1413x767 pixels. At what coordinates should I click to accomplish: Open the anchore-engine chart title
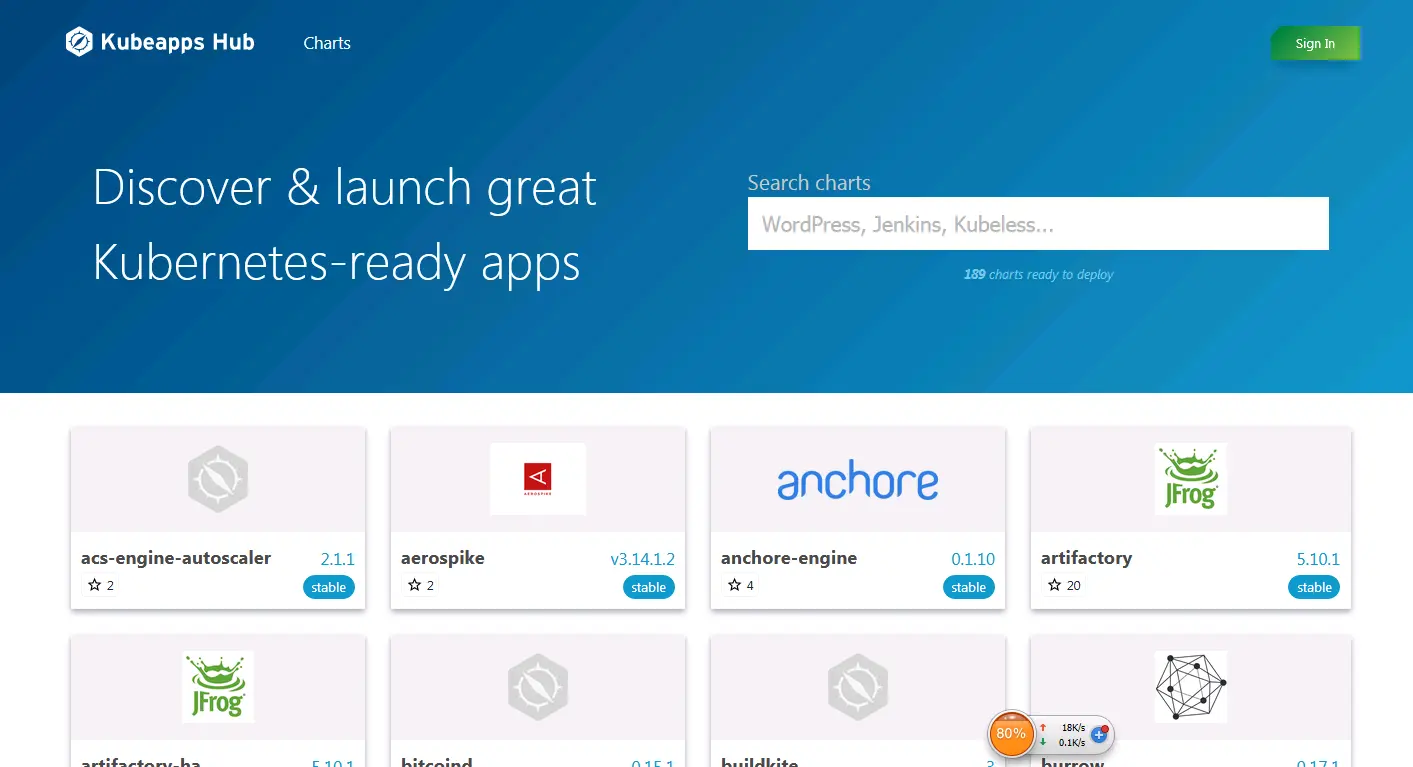point(789,558)
